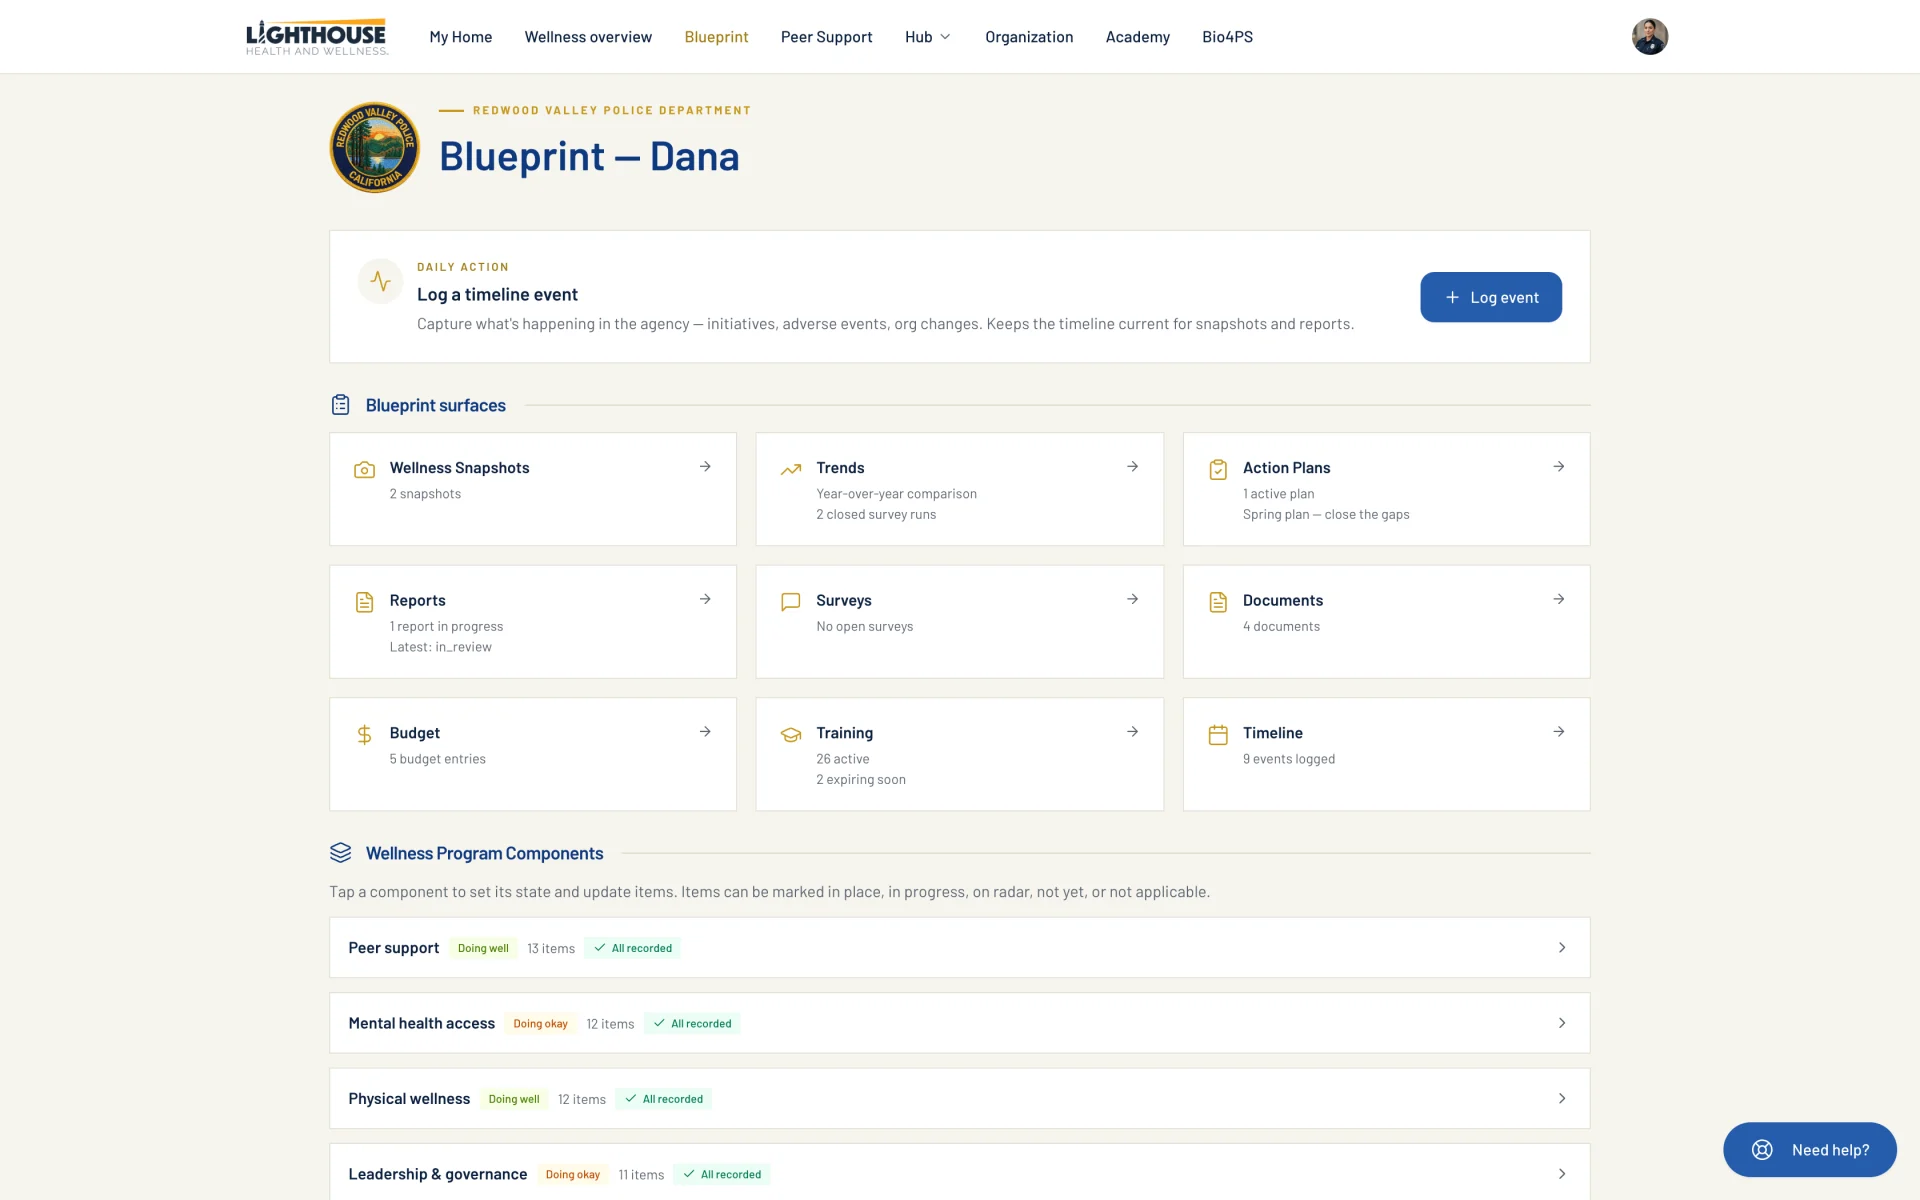Image resolution: width=1920 pixels, height=1200 pixels.
Task: Click the Training card arrow icon
Action: (x=1132, y=732)
